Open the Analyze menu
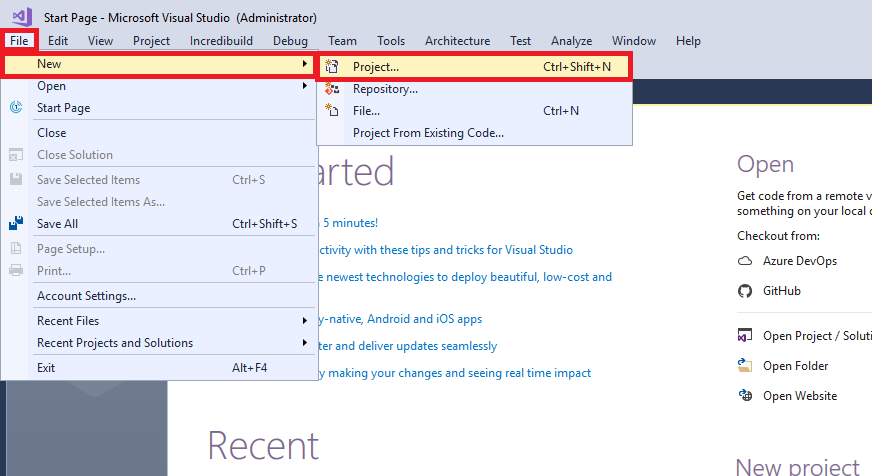The height and width of the screenshot is (476, 872). coord(571,41)
